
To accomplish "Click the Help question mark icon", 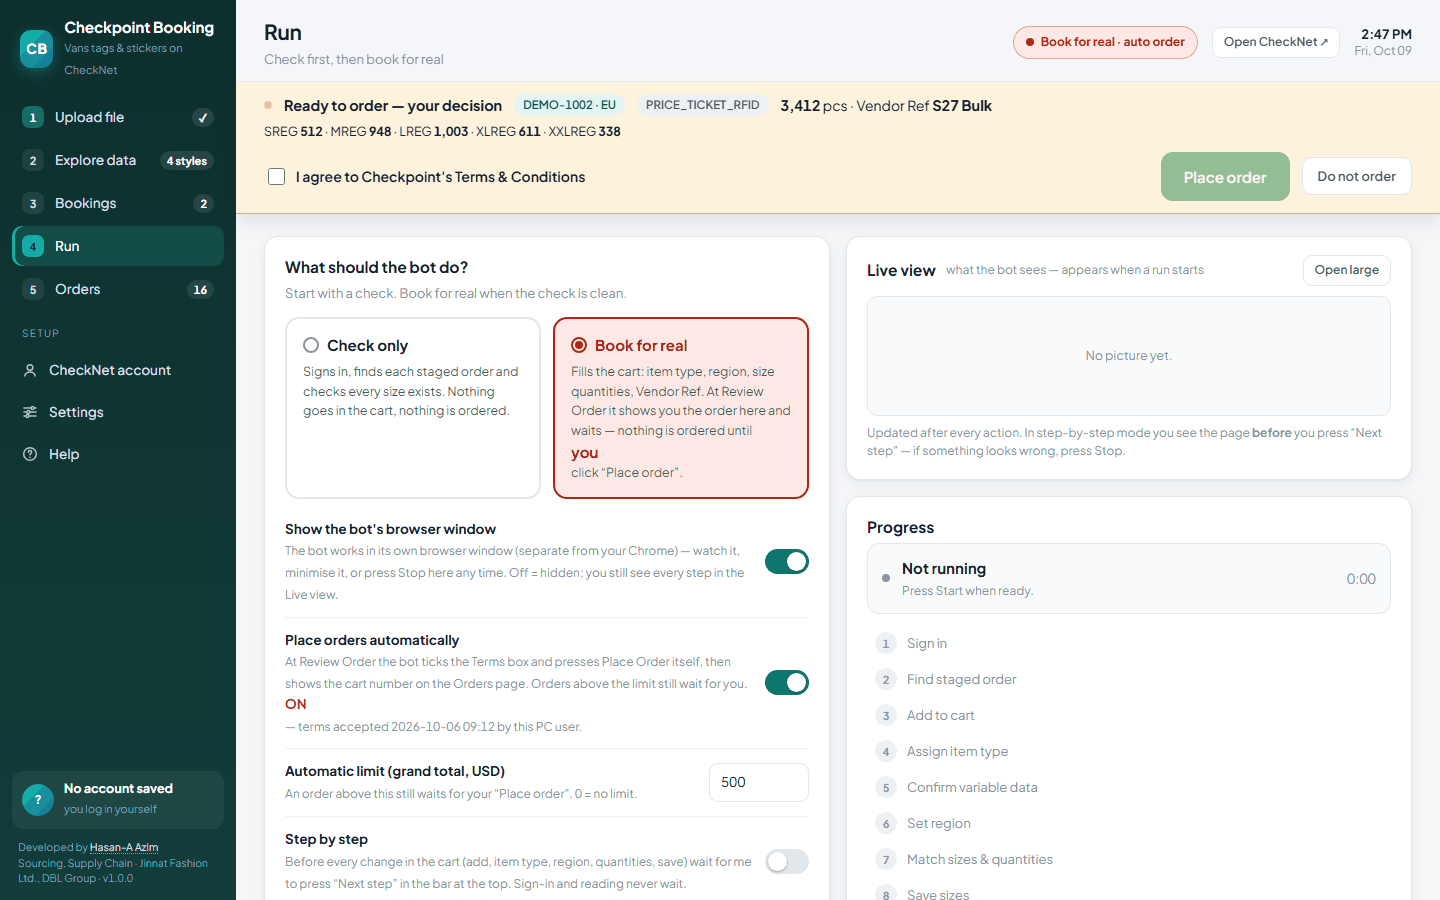I will coord(30,454).
